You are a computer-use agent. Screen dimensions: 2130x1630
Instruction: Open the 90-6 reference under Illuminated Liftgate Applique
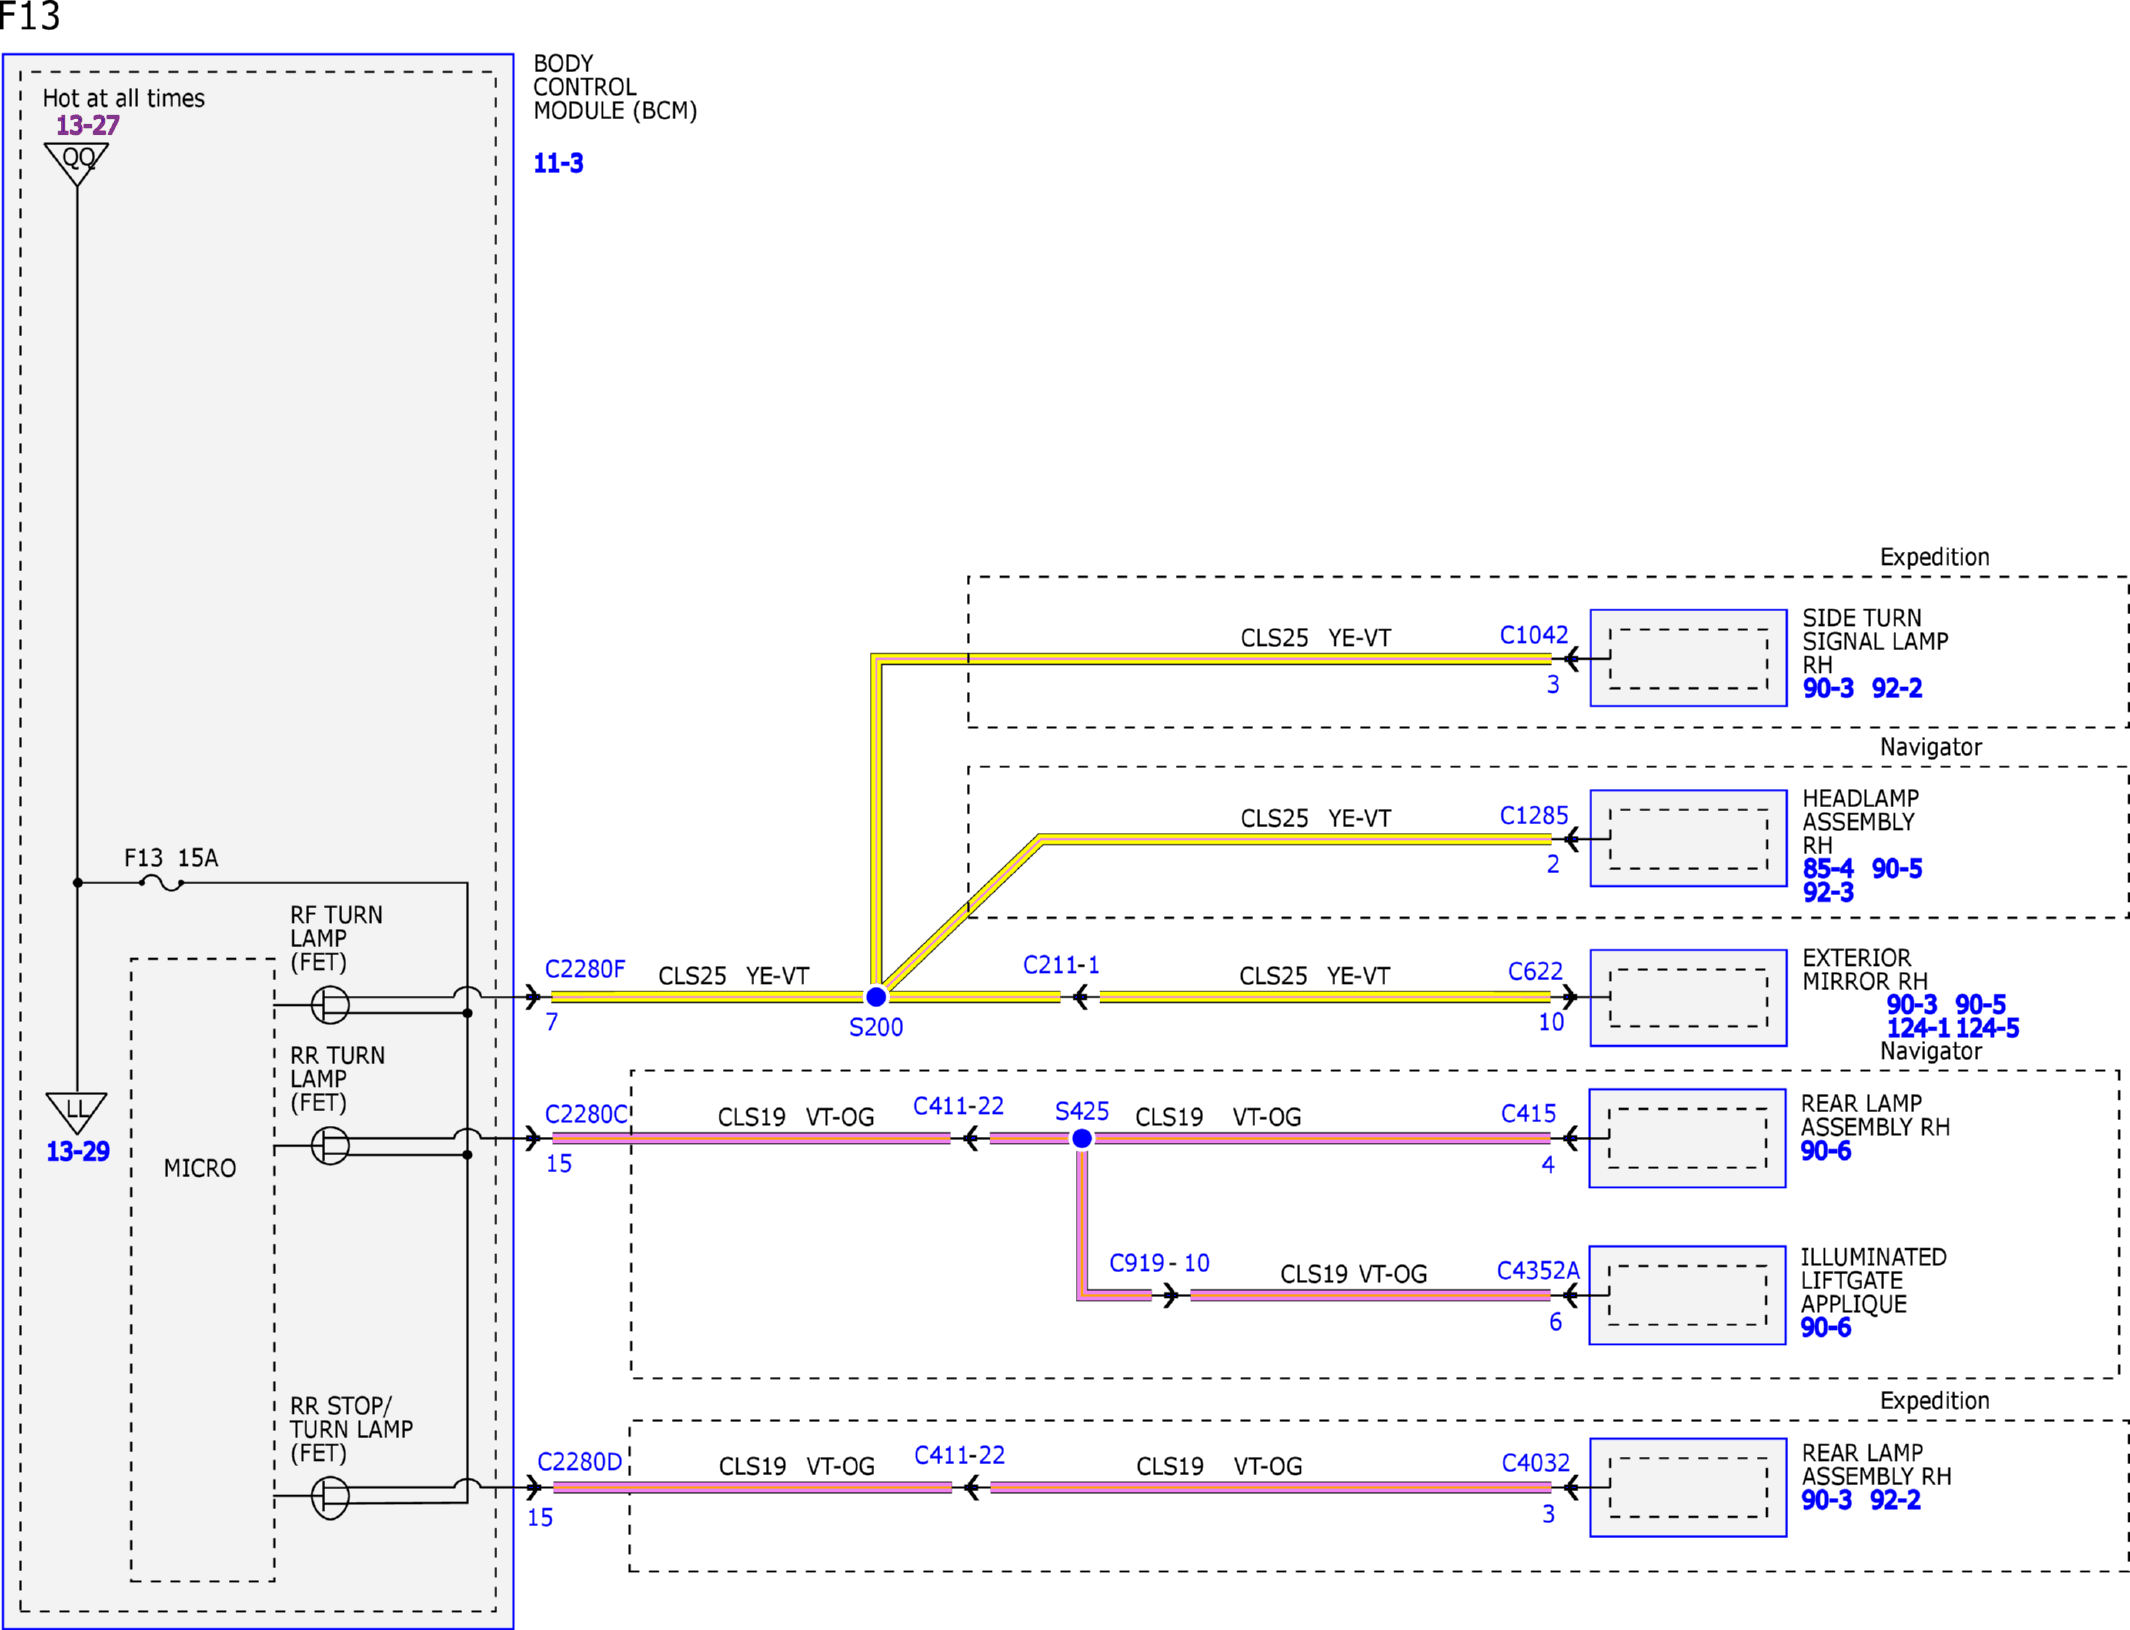click(x=1826, y=1327)
